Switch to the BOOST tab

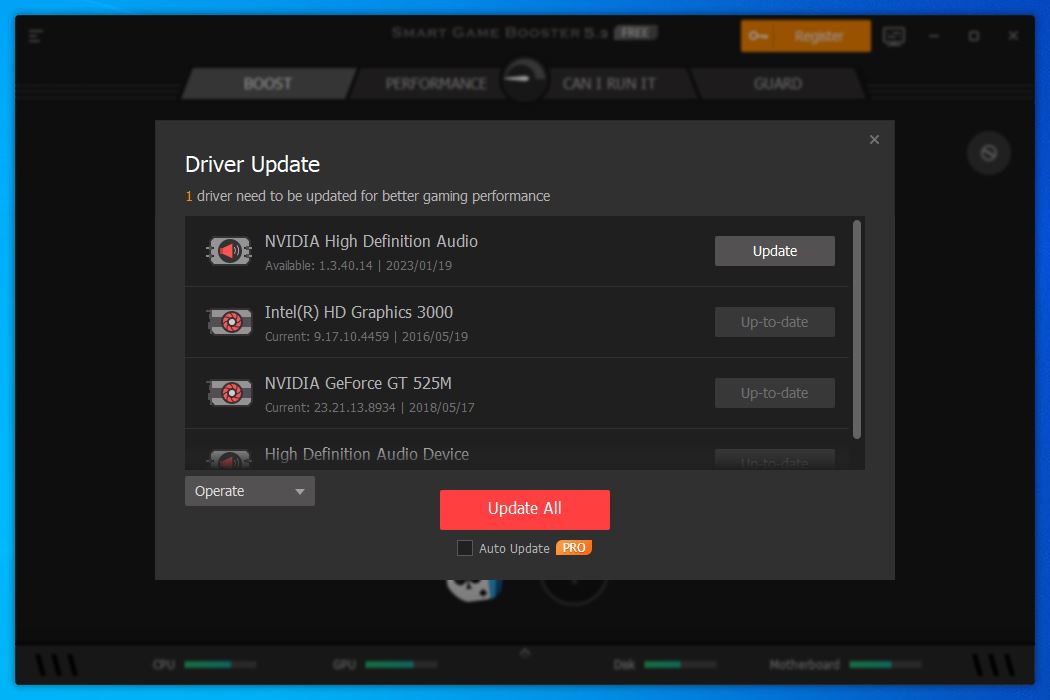[268, 84]
